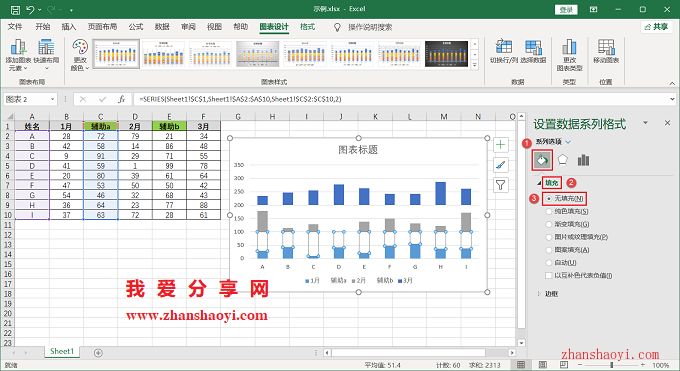Click the Tell me search box

tap(370, 27)
